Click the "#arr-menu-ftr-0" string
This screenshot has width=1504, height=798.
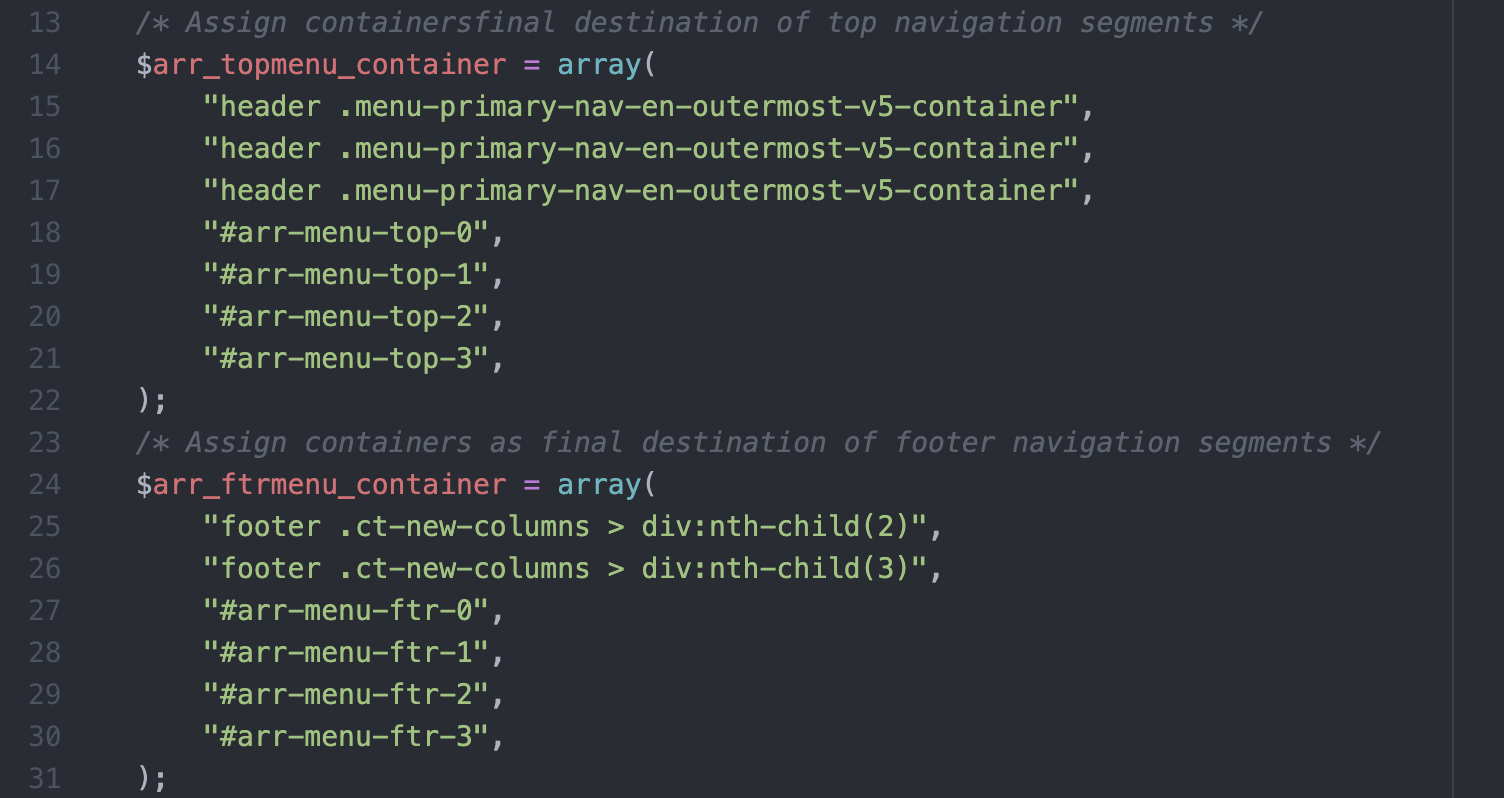[x=346, y=611]
